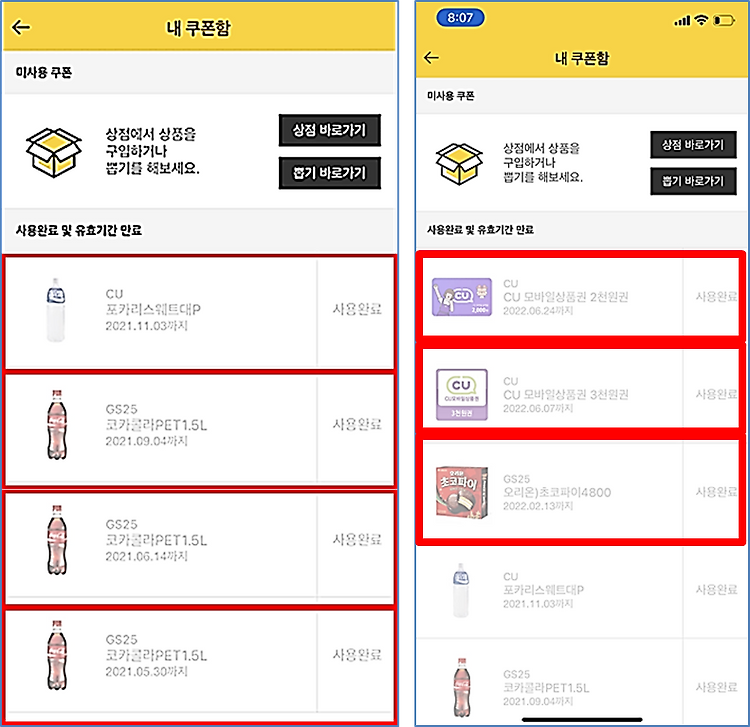
Task: Open the 코카콜라PET1.5L coupon expiring 2021.05.30
Action: tap(199, 665)
